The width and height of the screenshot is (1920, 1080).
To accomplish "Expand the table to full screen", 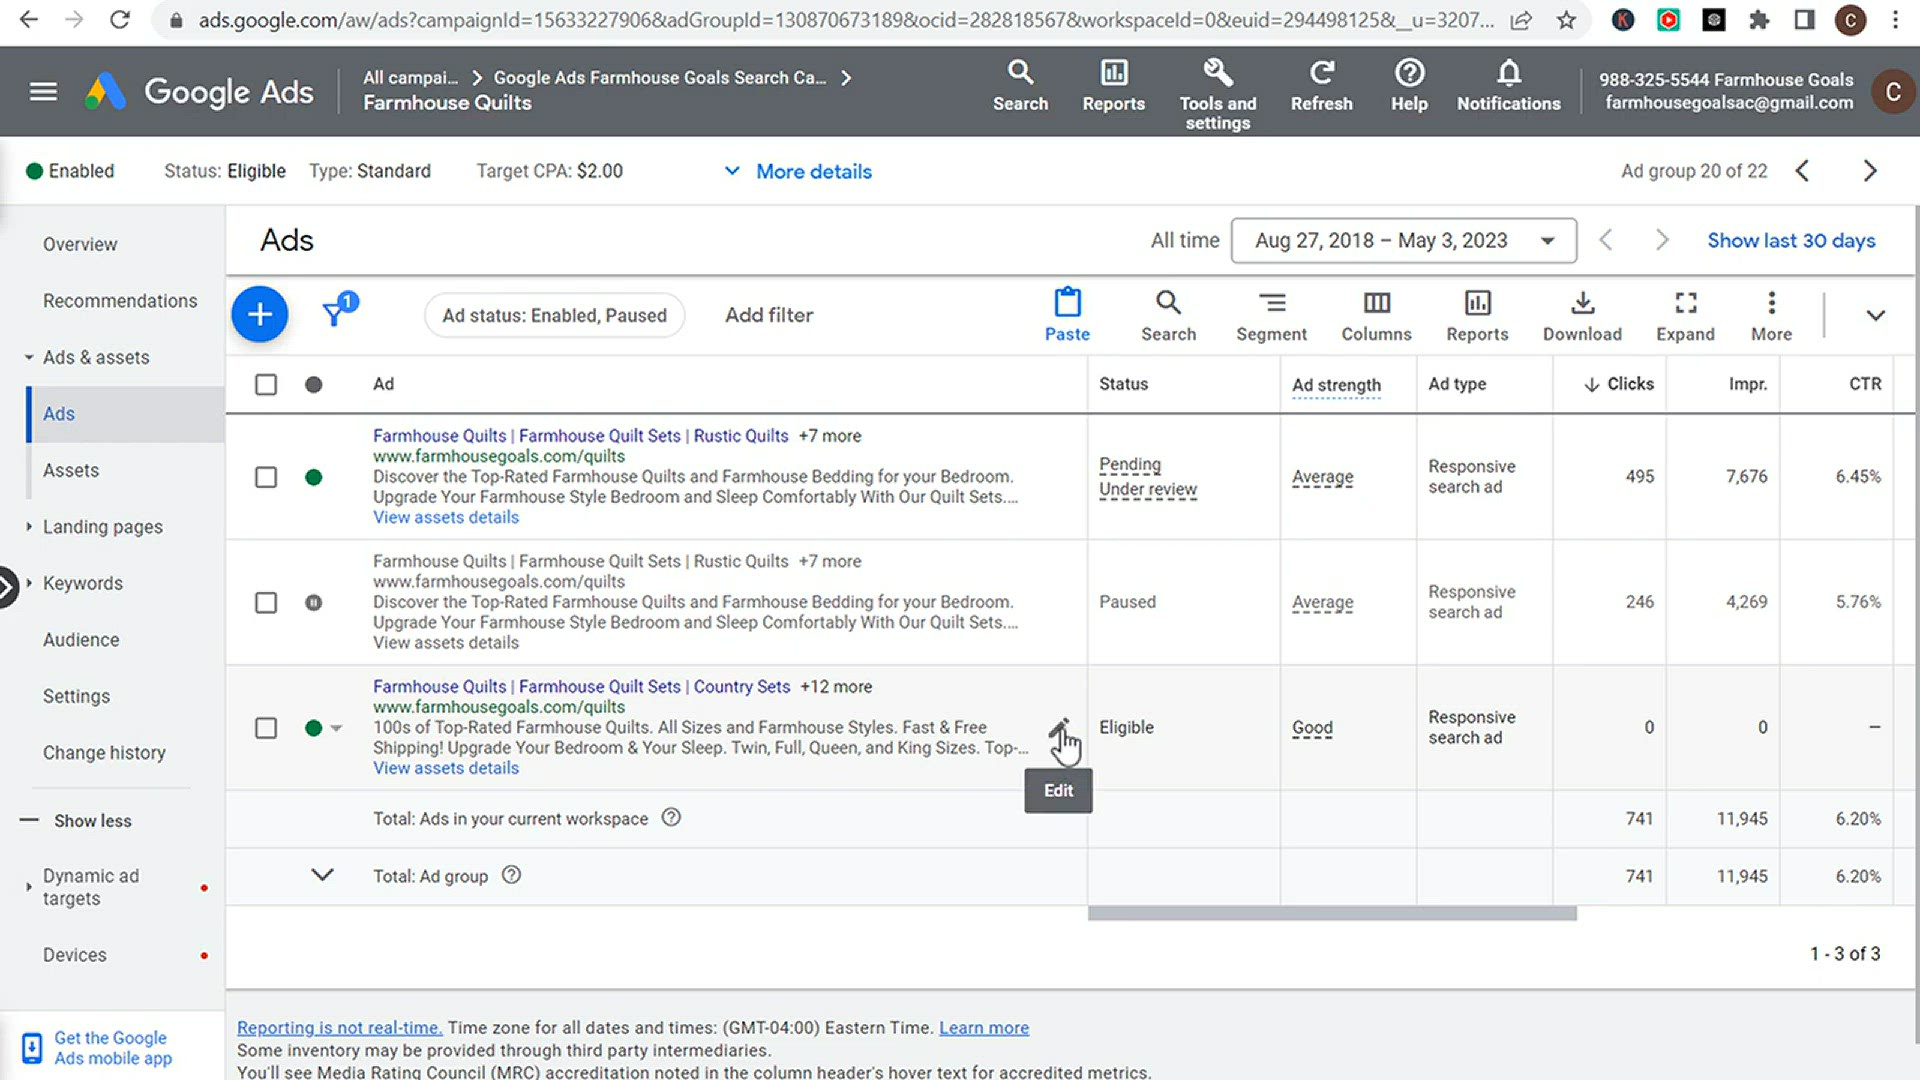I will click(1685, 315).
